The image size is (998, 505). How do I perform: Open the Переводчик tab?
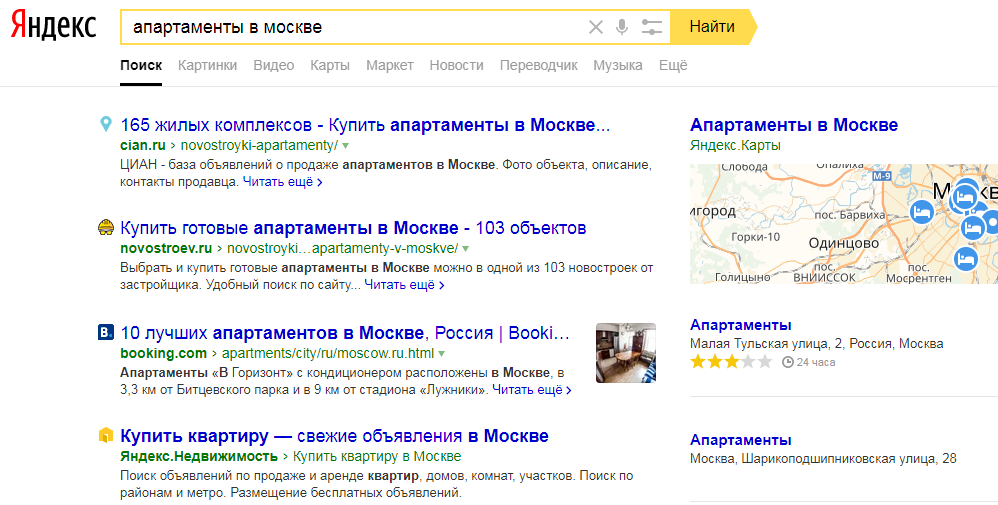click(538, 65)
